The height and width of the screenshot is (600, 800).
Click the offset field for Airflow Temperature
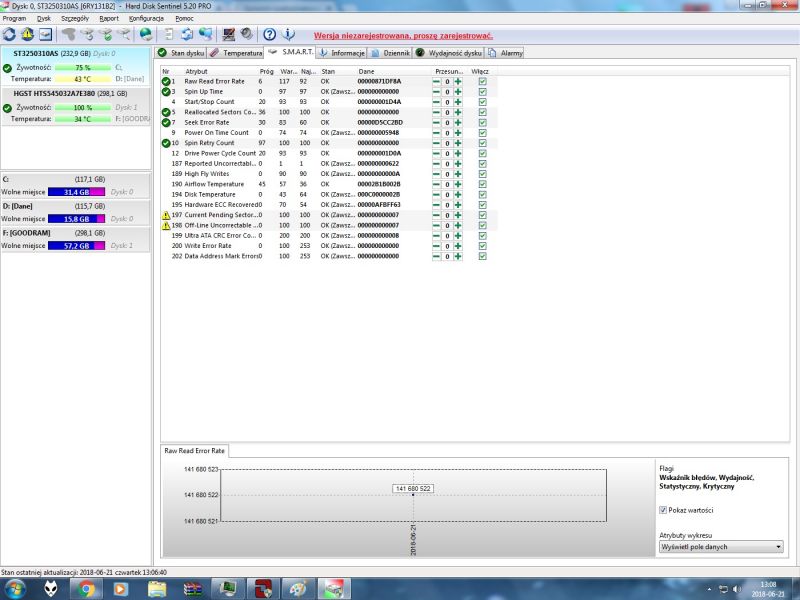[447, 184]
